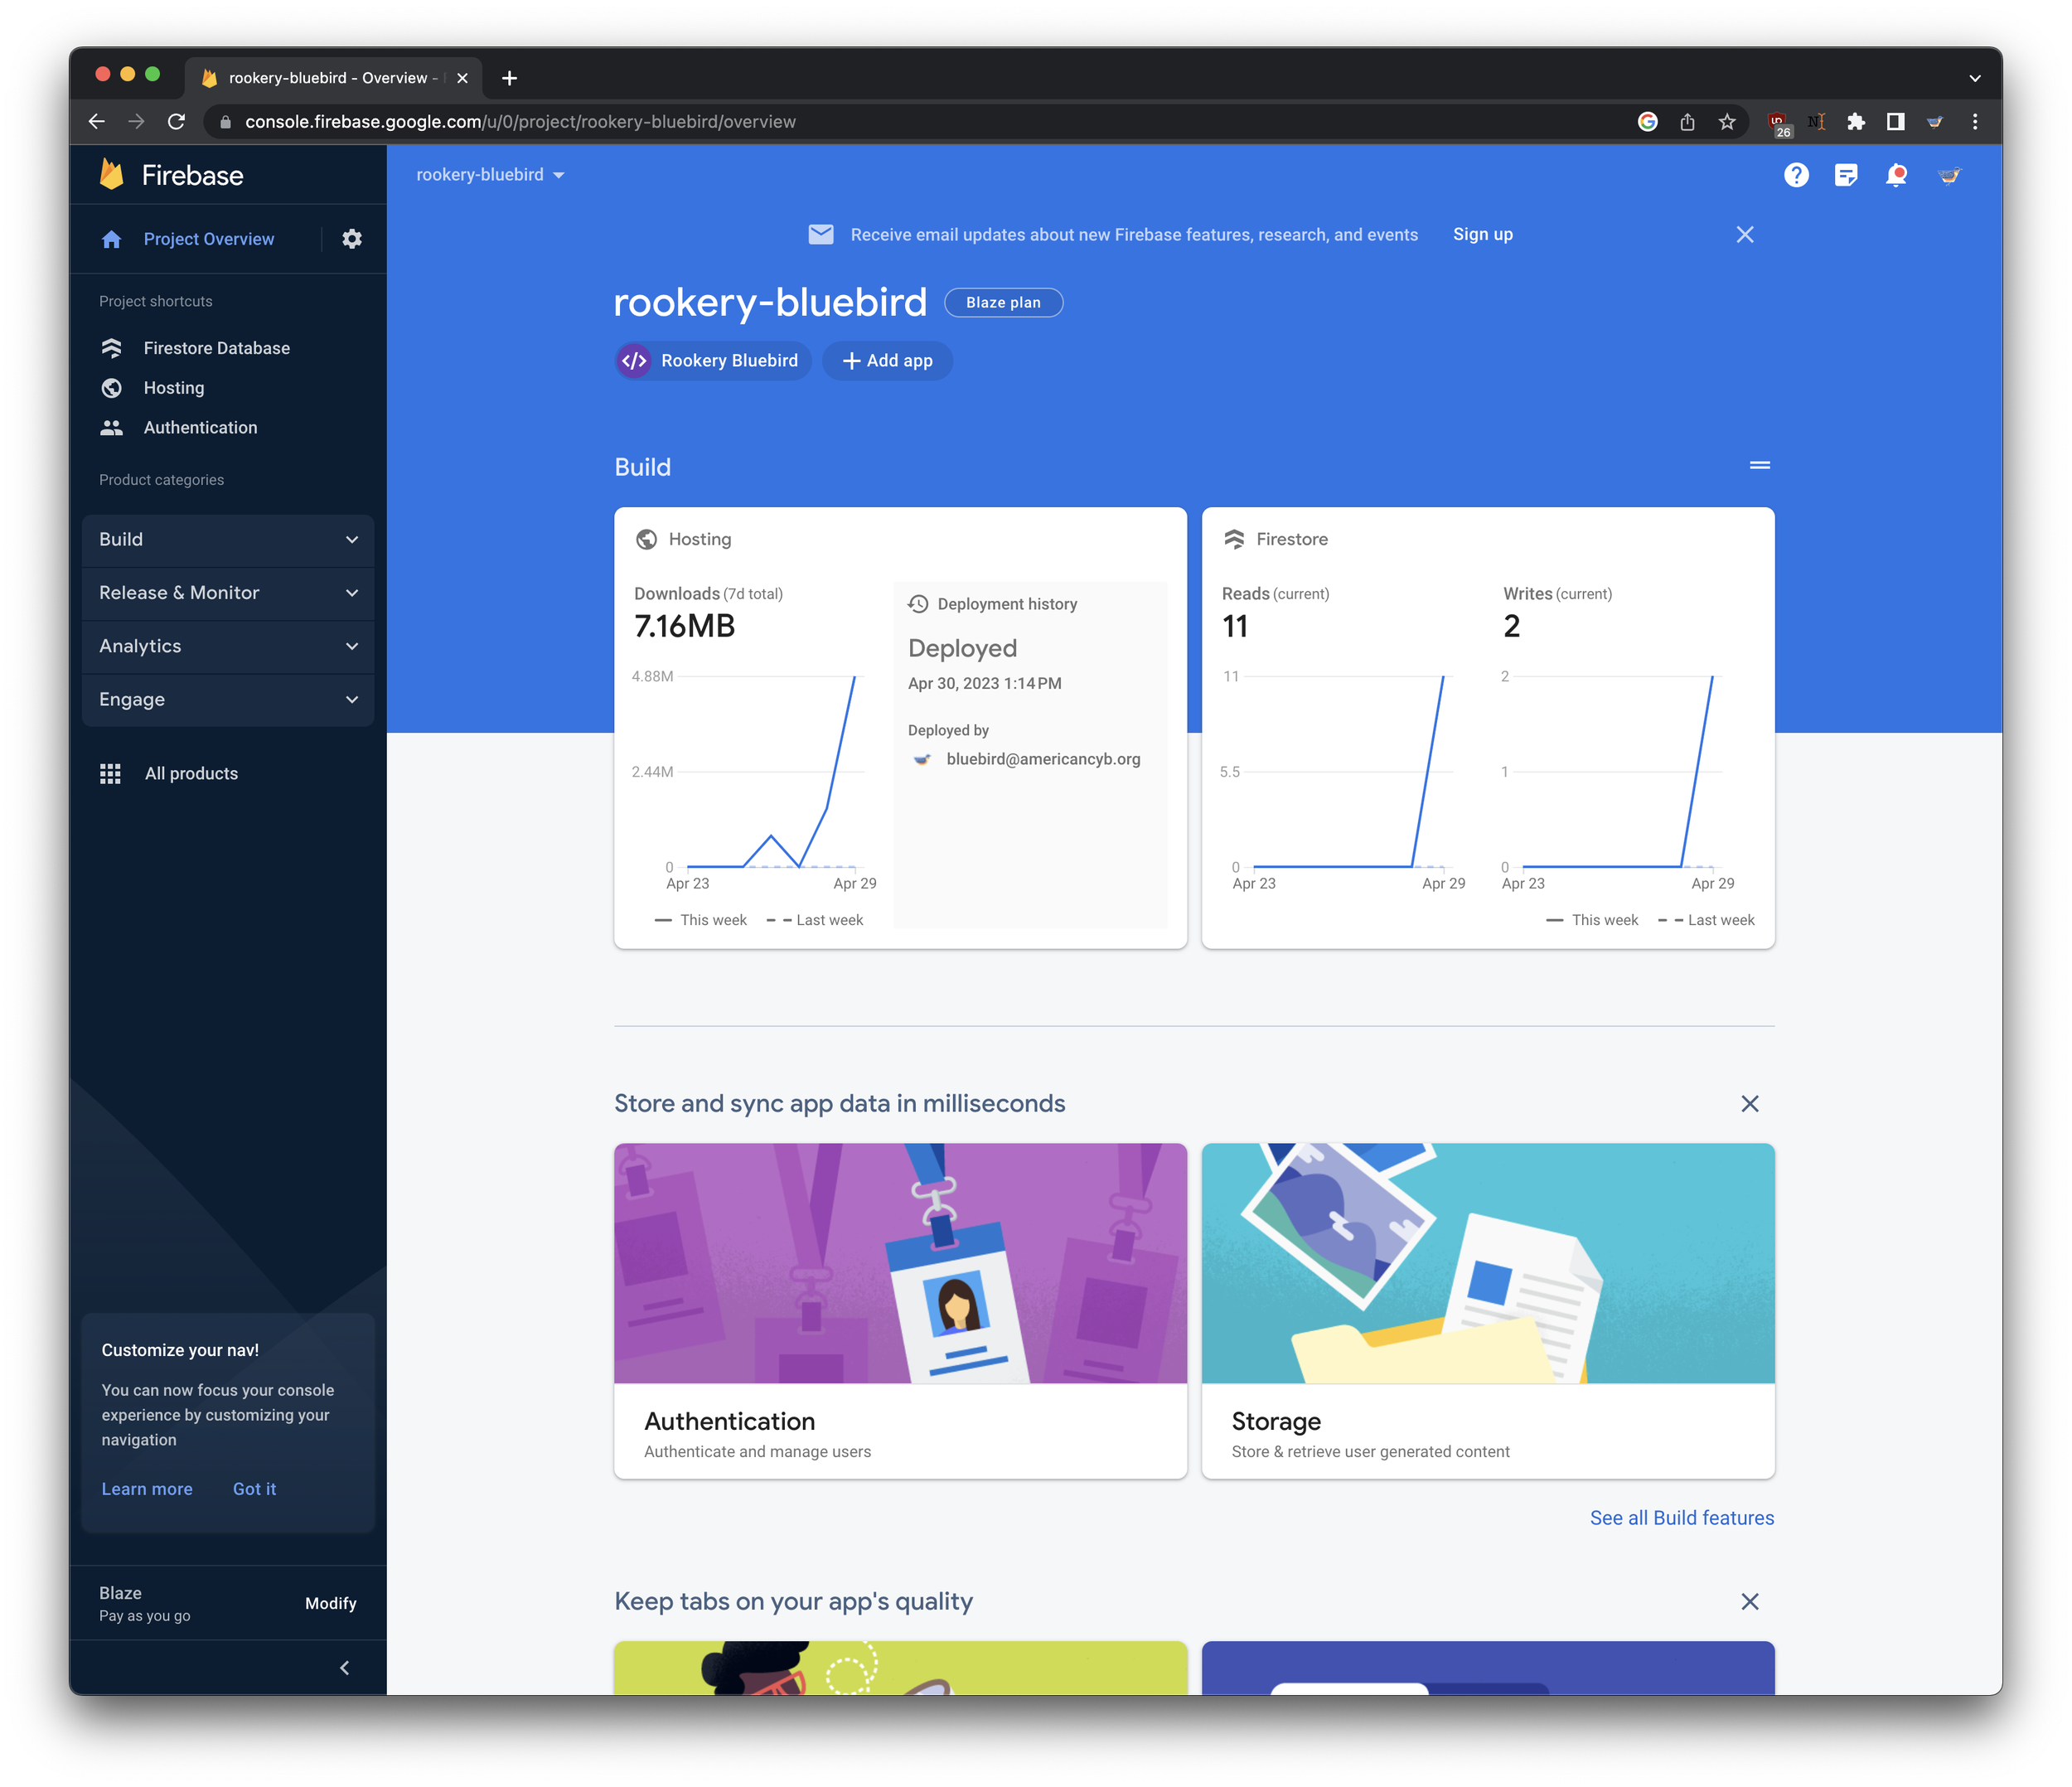2072x1787 pixels.
Task: Expand Release & Monitor category
Action: [228, 593]
